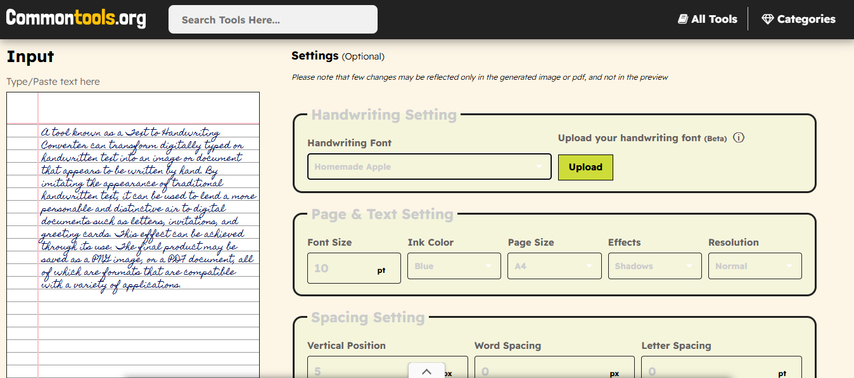Click the Upload font button
This screenshot has height=378, width=854.
585,167
